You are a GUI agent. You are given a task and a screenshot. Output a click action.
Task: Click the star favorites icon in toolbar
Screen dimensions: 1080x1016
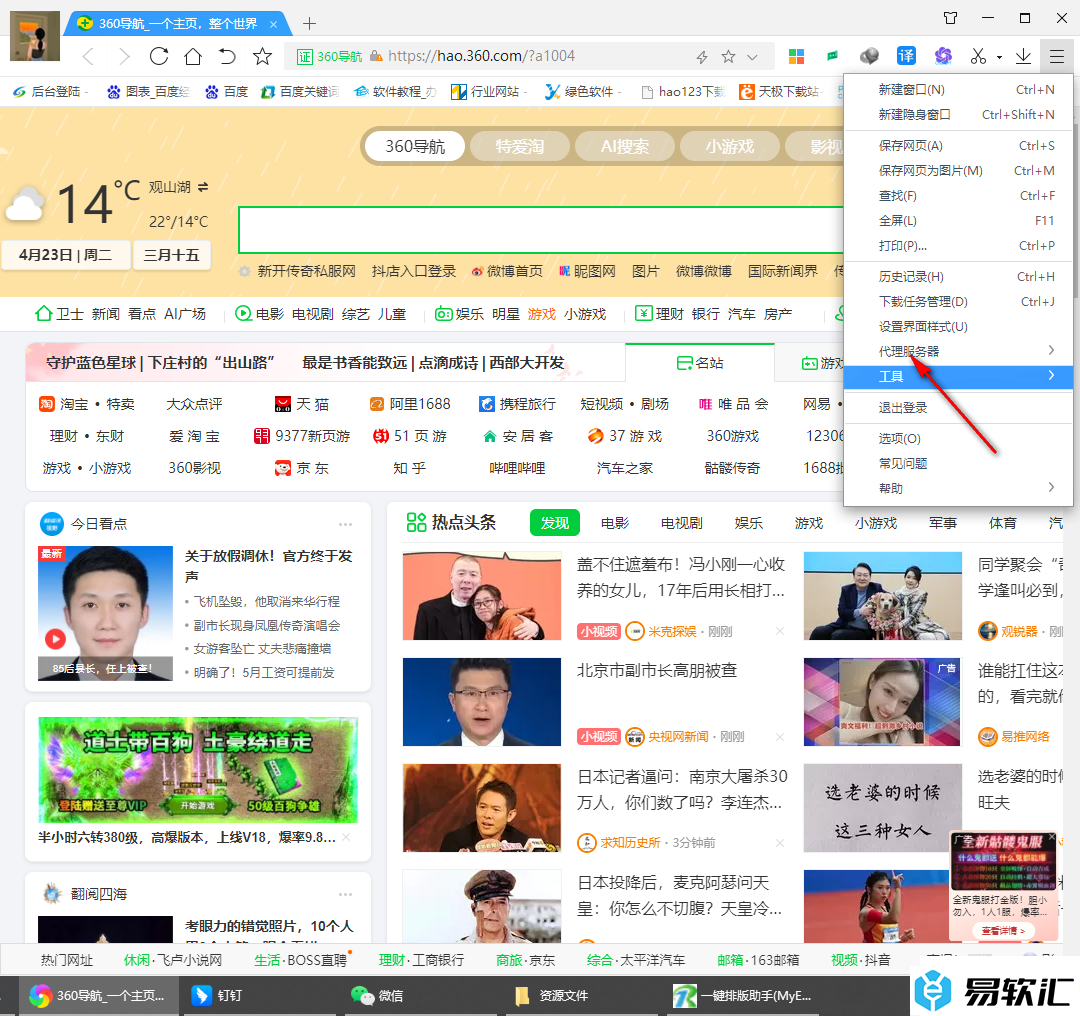pyautogui.click(x=262, y=56)
